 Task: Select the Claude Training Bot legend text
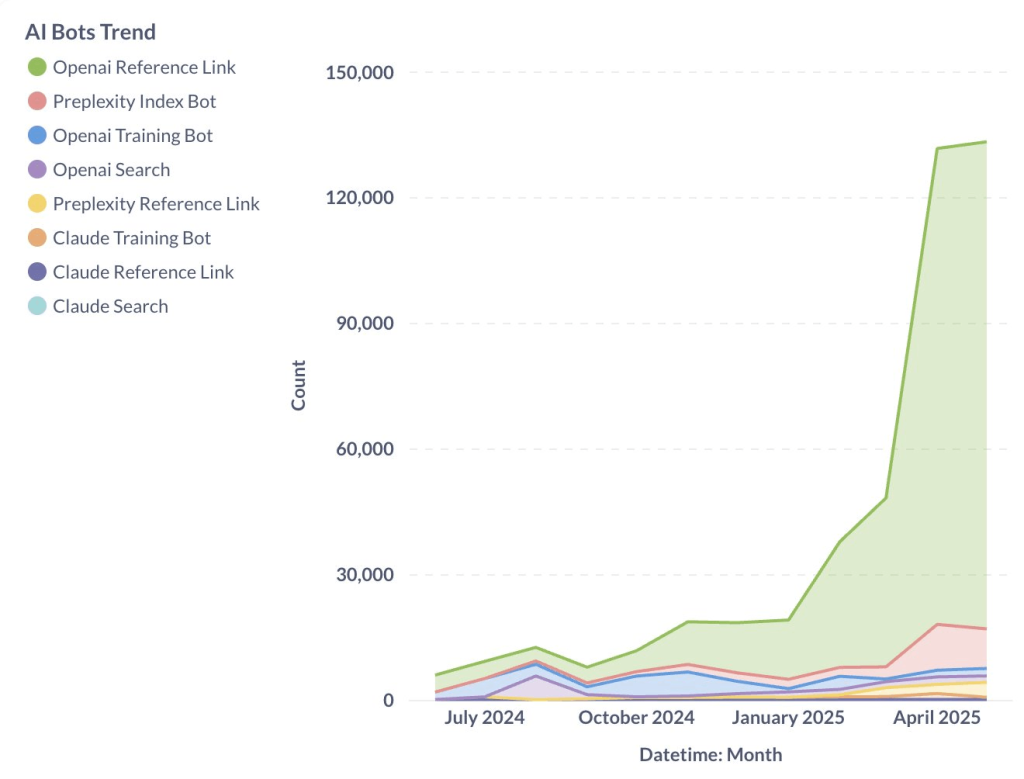(132, 238)
